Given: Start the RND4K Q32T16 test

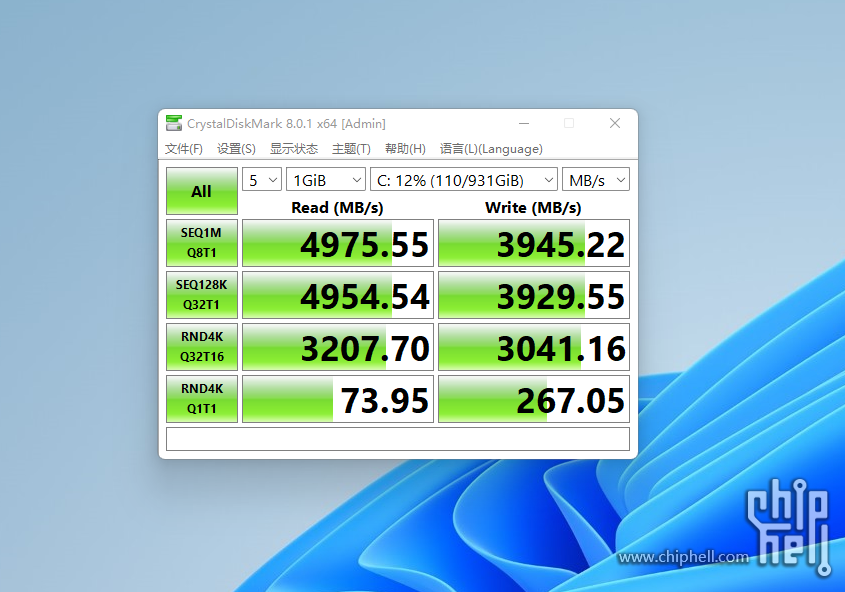Looking at the screenshot, I should (202, 347).
